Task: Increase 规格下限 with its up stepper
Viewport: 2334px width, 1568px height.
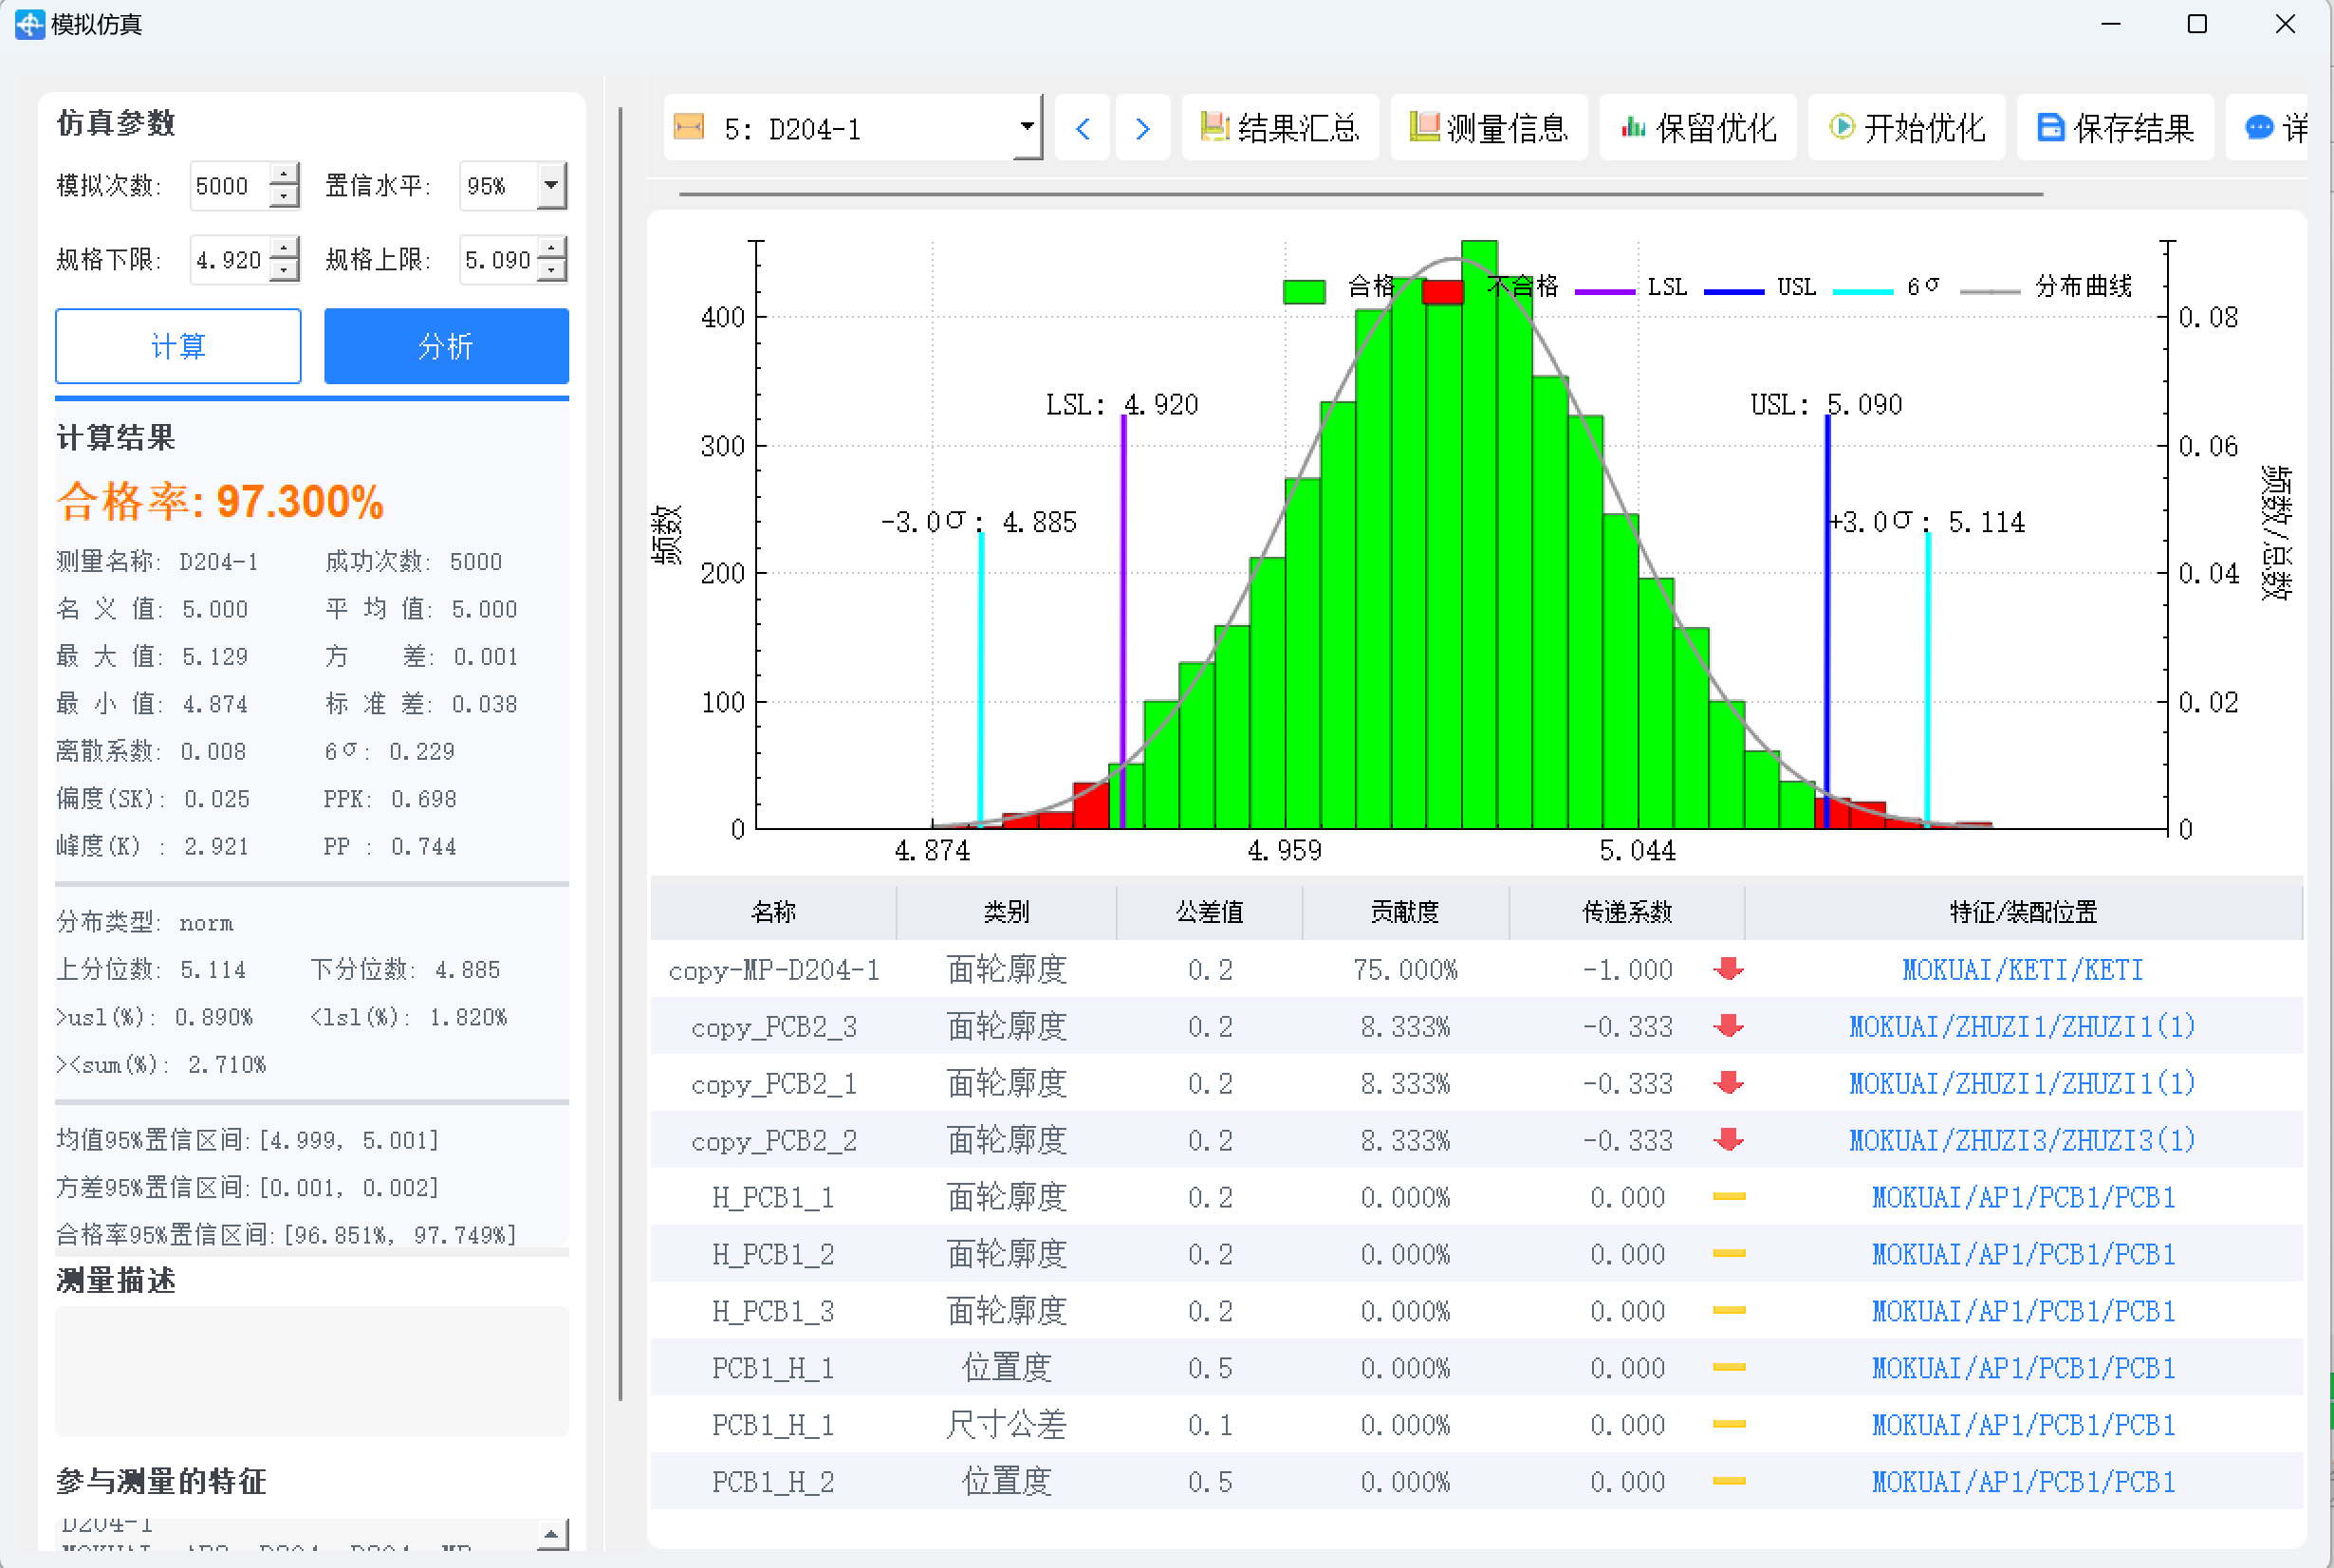Action: pyautogui.click(x=286, y=247)
